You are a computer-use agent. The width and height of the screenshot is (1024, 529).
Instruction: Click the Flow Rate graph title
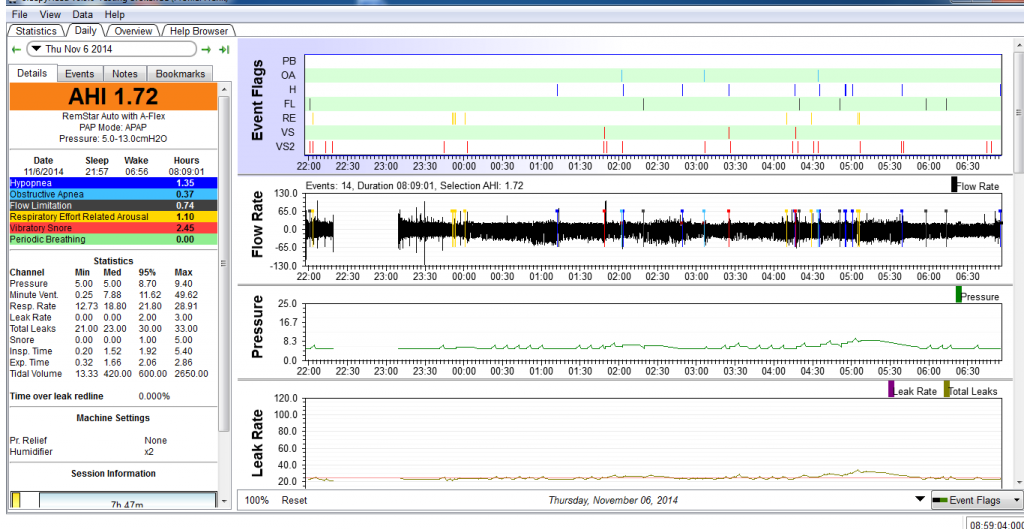point(259,223)
